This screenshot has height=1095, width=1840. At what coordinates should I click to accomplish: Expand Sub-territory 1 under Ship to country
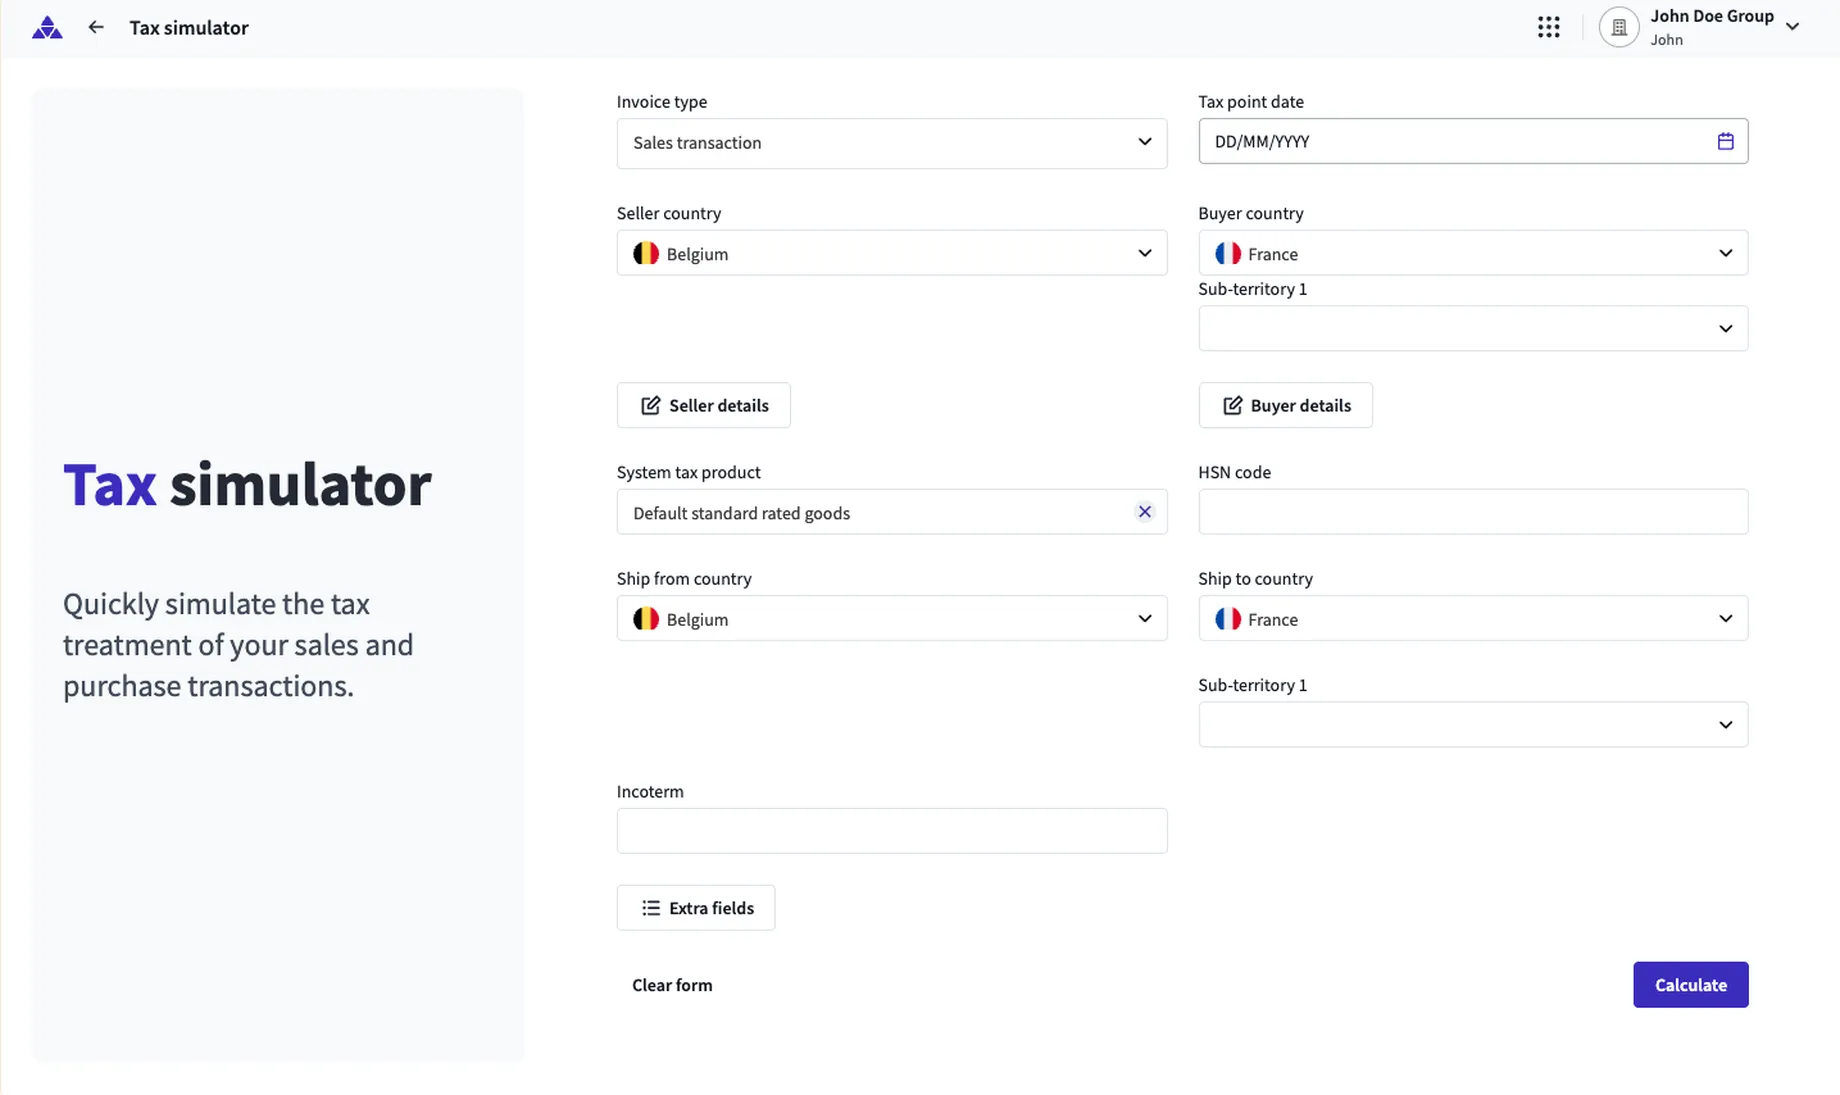[x=1473, y=724]
